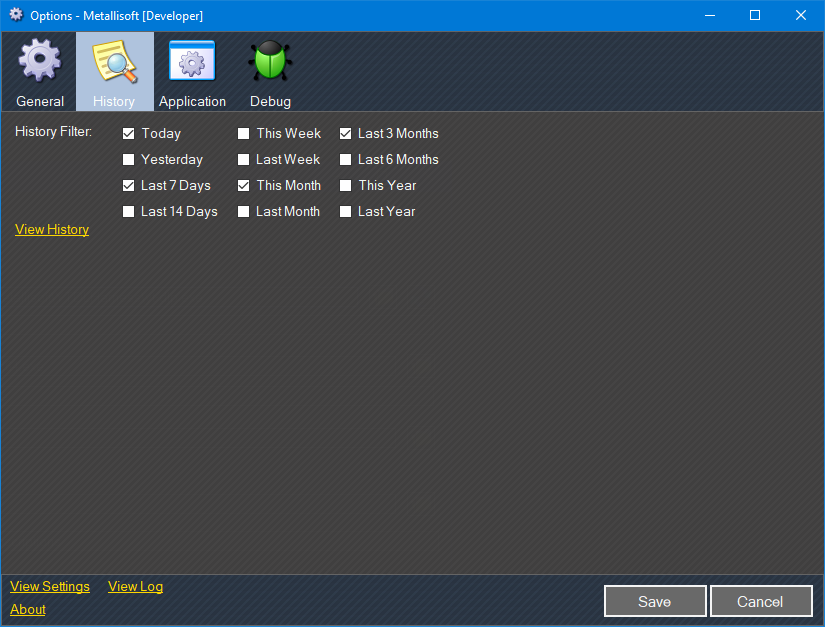Check the This Year option

pyautogui.click(x=345, y=185)
